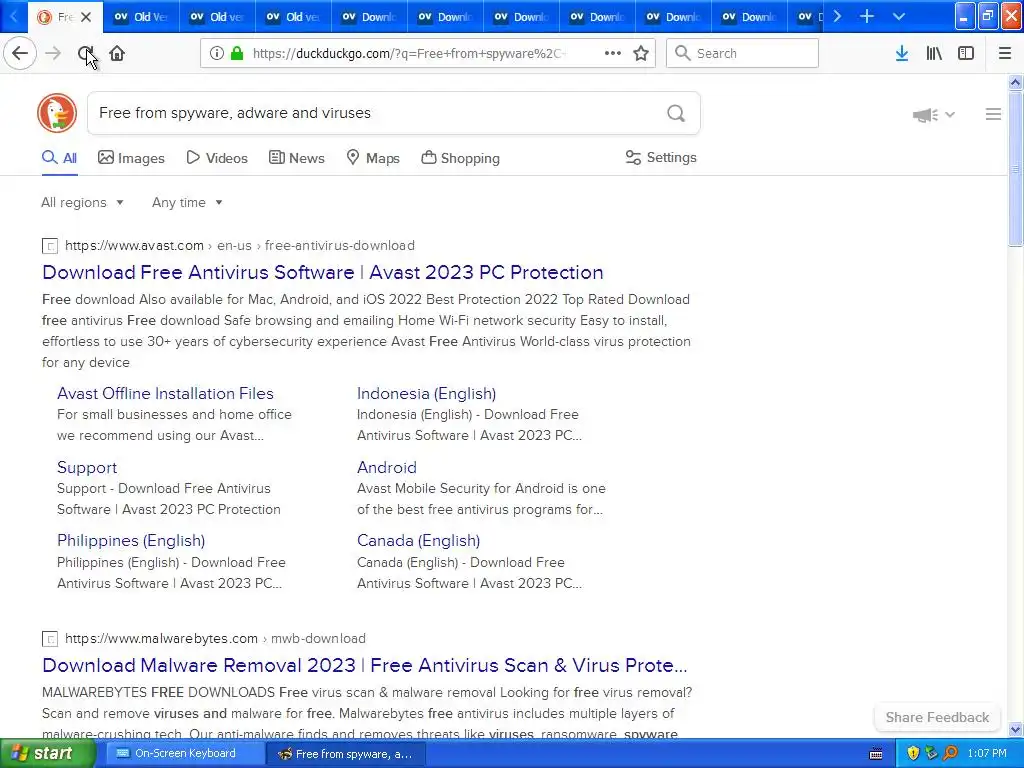The image size is (1024, 768).
Task: Open 'Download Malware Removal 2023' result
Action: 364,665
